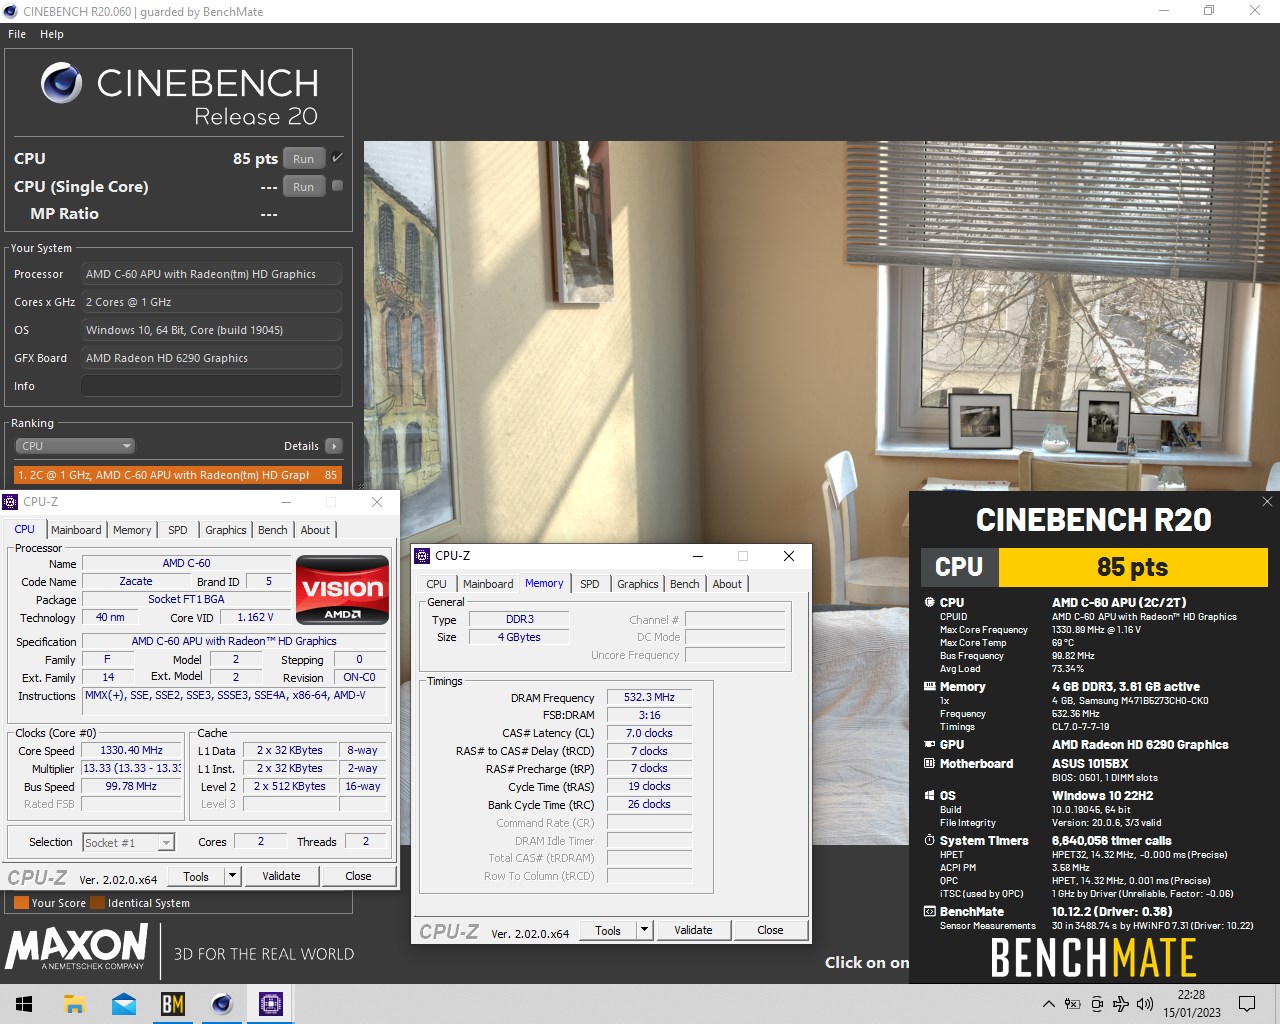Run the CPU (Single Core) test
Viewport: 1280px width, 1024px height.
304,187
